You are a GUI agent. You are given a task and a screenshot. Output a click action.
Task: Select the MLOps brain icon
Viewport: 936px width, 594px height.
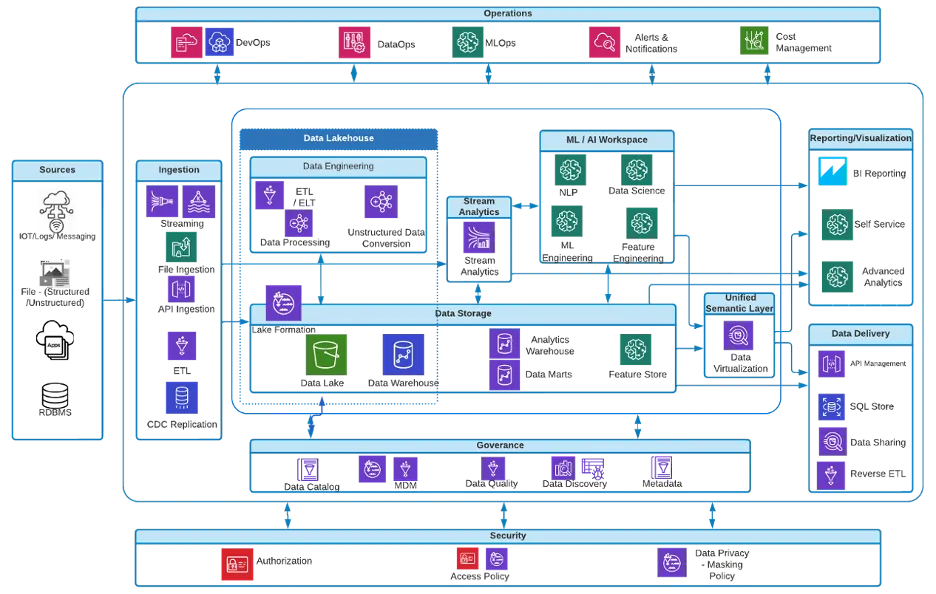click(467, 42)
